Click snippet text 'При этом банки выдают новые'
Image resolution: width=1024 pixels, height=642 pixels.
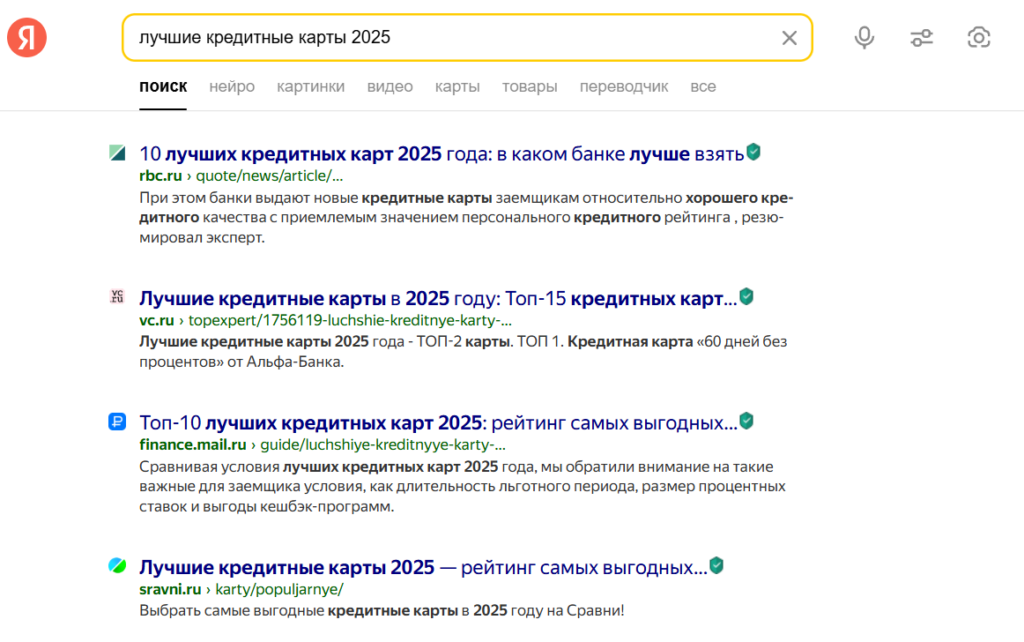click(249, 198)
